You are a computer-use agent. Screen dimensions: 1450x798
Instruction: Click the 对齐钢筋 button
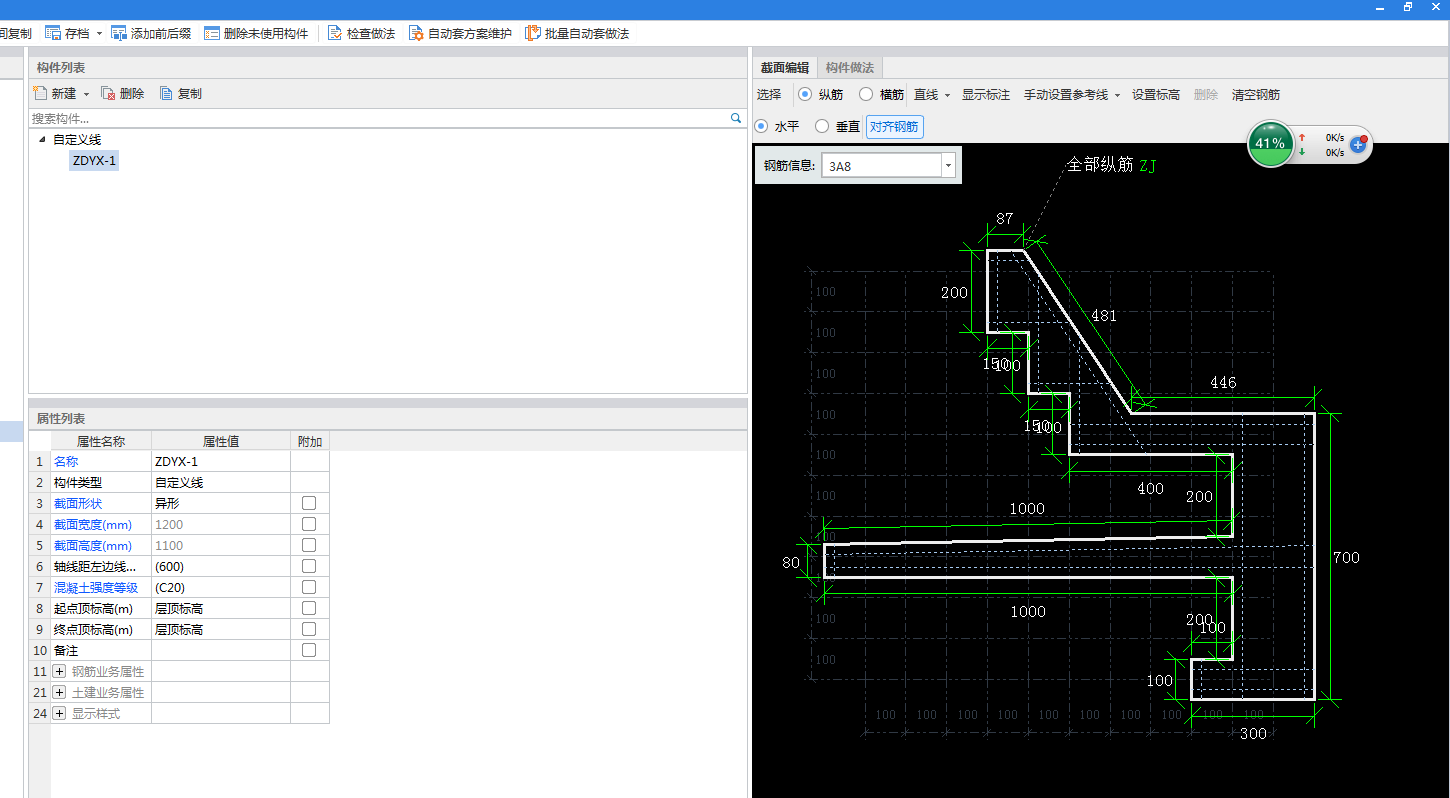pyautogui.click(x=895, y=127)
